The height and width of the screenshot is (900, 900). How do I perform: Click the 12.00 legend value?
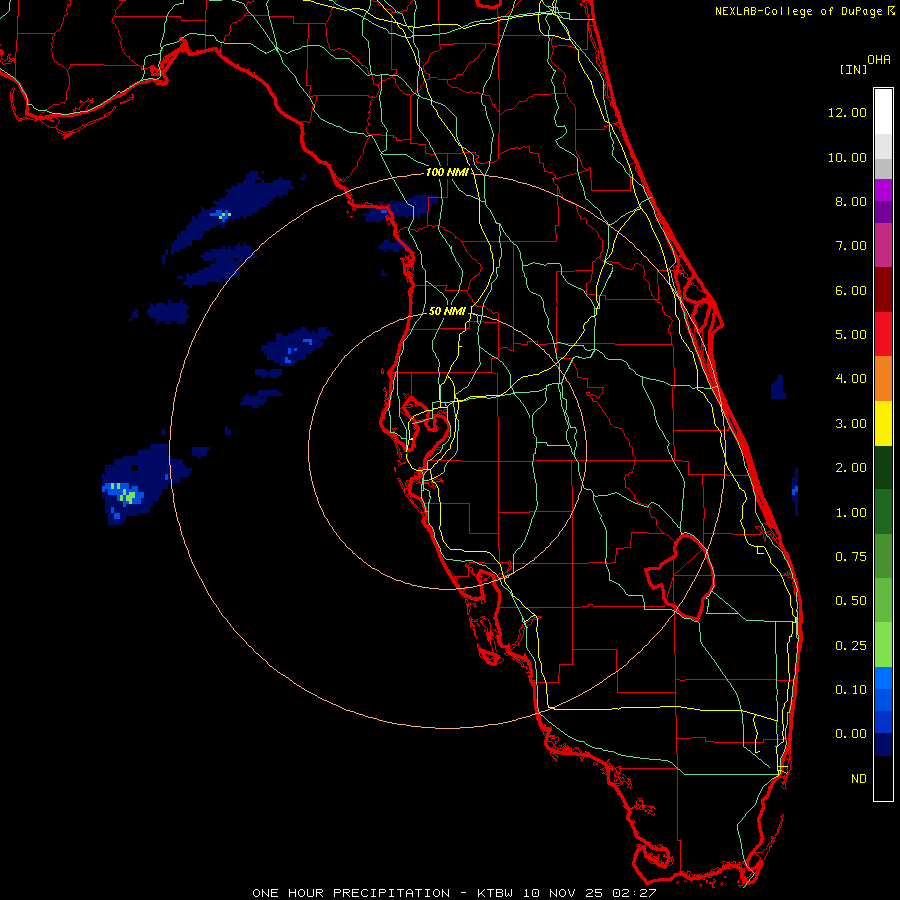(x=847, y=112)
